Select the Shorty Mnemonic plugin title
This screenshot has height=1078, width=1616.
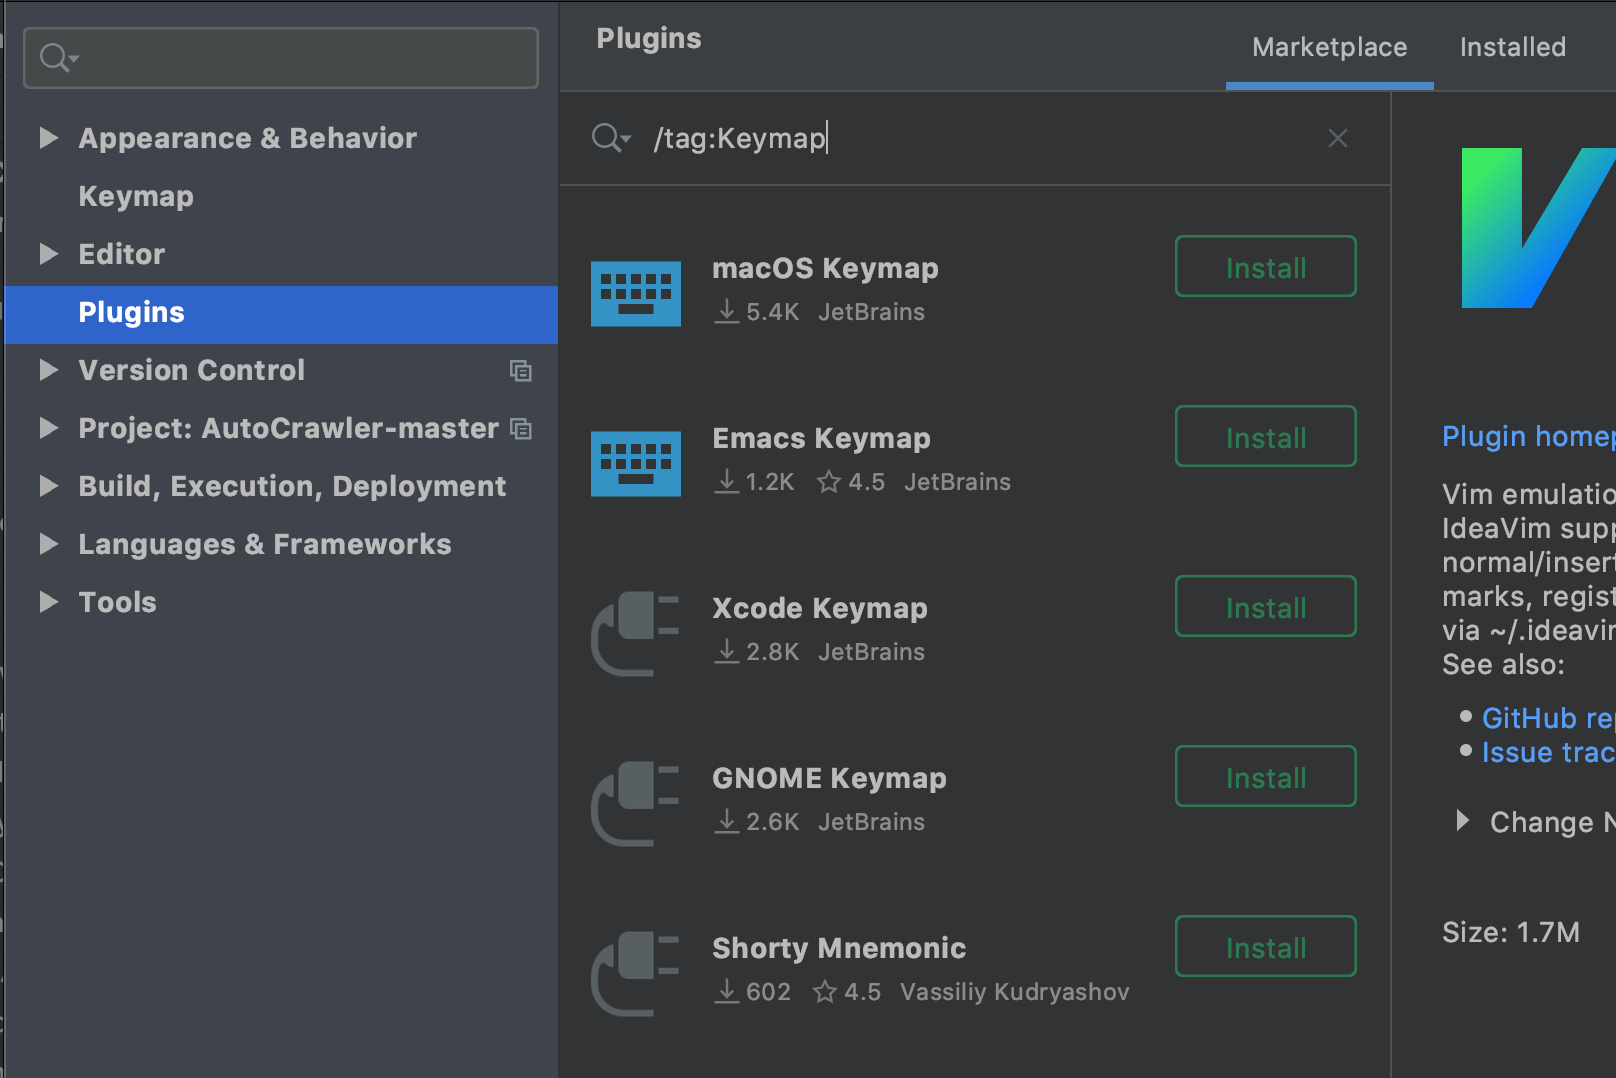[839, 948]
